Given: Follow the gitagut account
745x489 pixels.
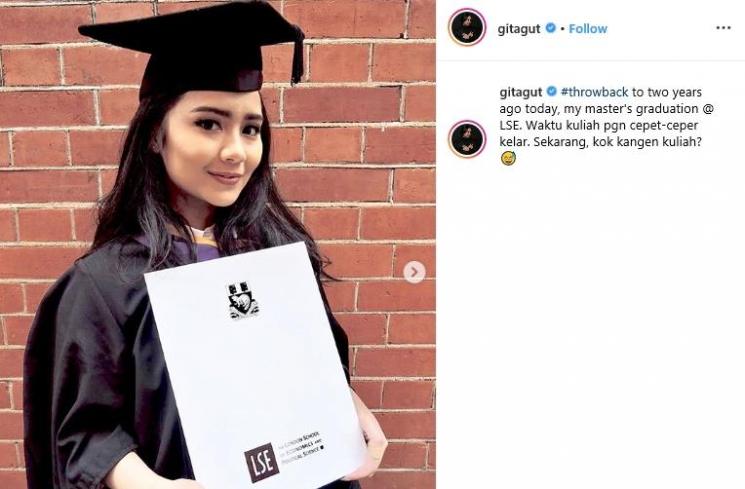Looking at the screenshot, I should tap(588, 29).
